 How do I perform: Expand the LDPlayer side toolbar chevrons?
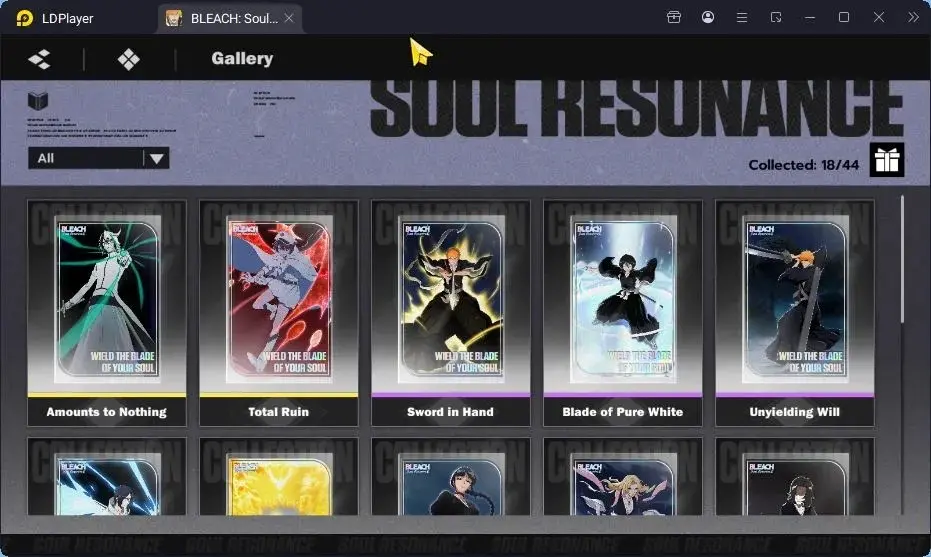pos(913,17)
